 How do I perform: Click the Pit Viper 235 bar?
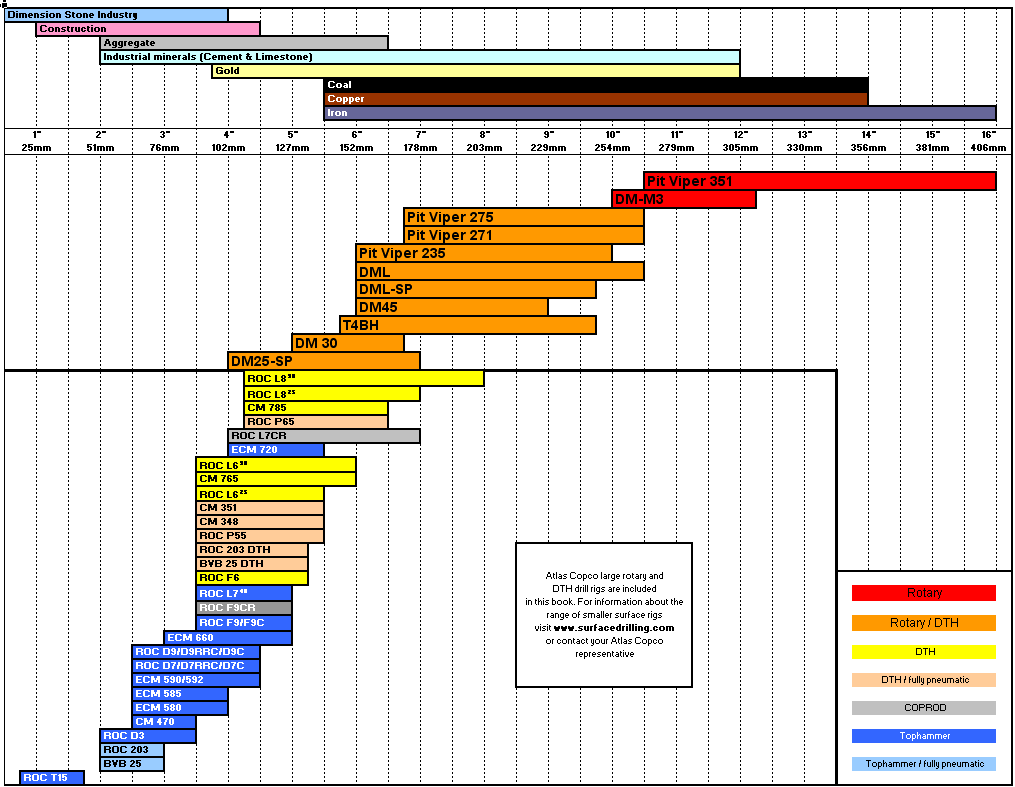(x=484, y=254)
